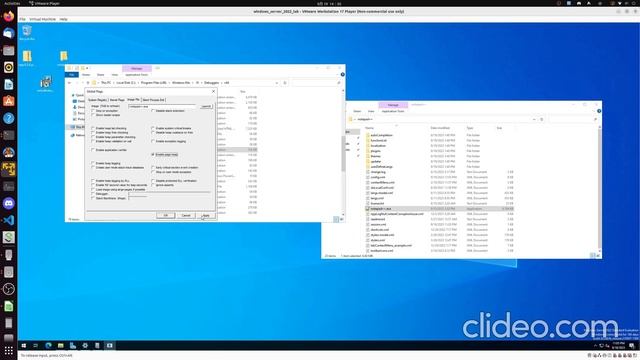Switch the Notepad++ folder window to details view
The image size is (640, 360).
click(593, 256)
